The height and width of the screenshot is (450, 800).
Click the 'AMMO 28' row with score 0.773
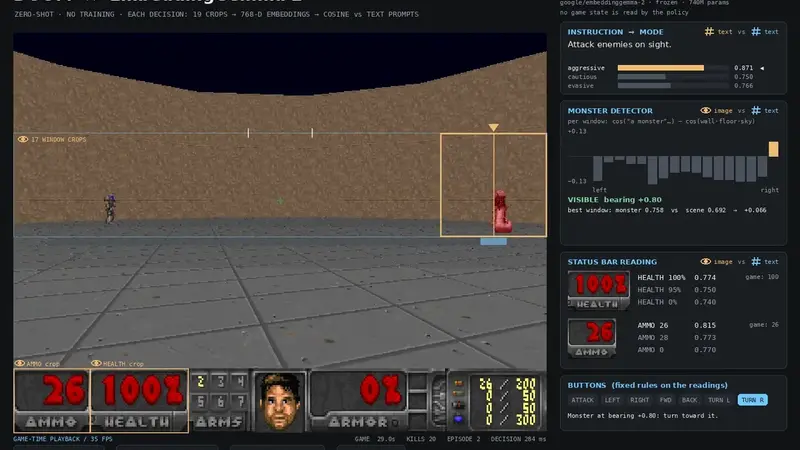677,337
